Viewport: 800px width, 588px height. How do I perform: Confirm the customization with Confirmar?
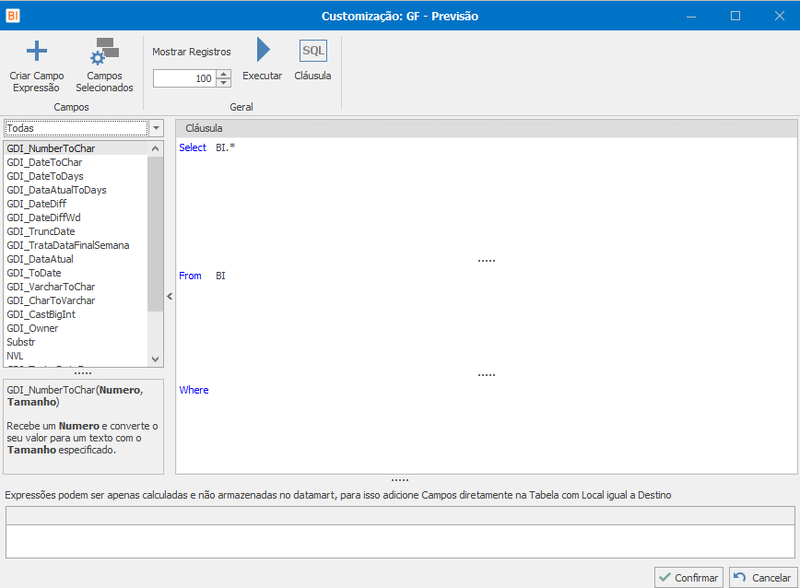pos(689,577)
